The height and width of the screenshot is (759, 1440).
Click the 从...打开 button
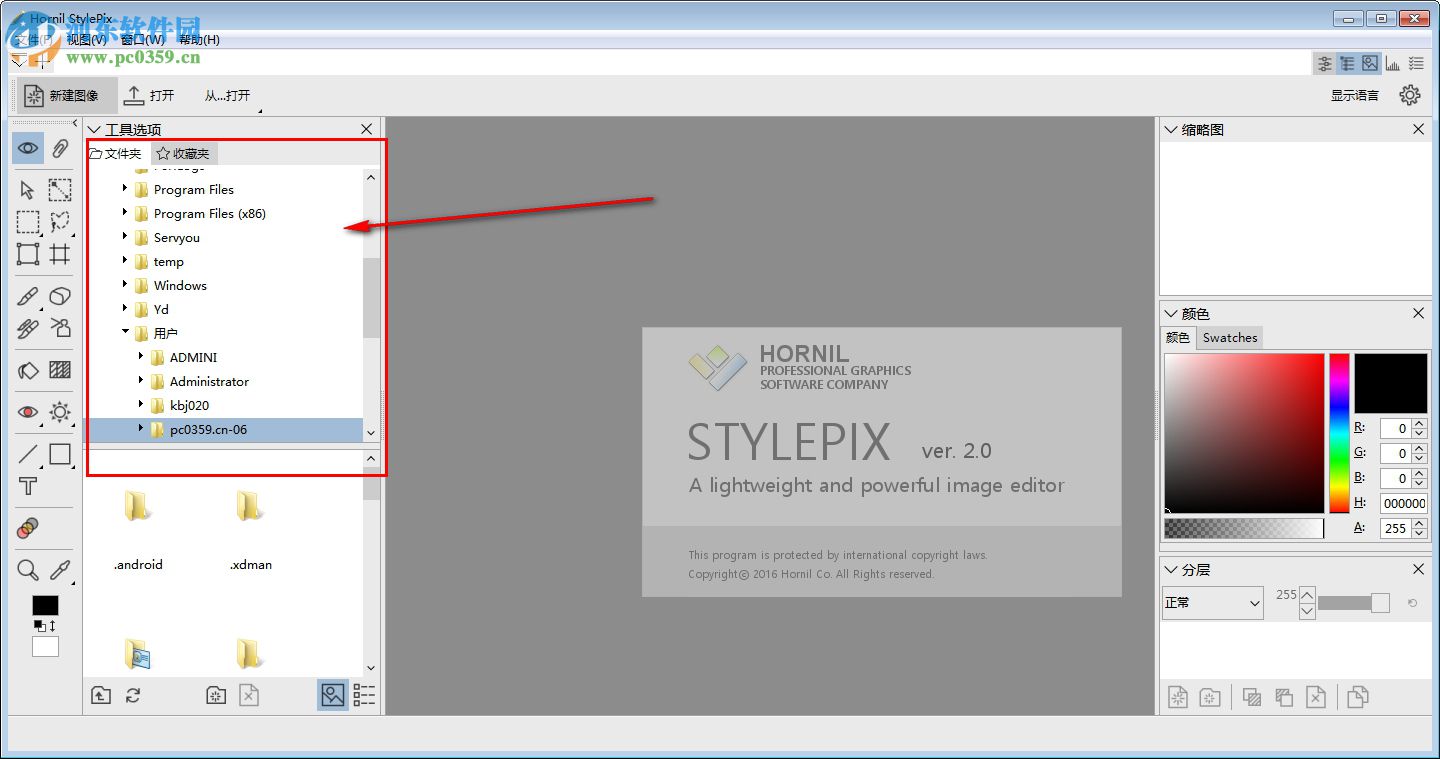coord(228,95)
